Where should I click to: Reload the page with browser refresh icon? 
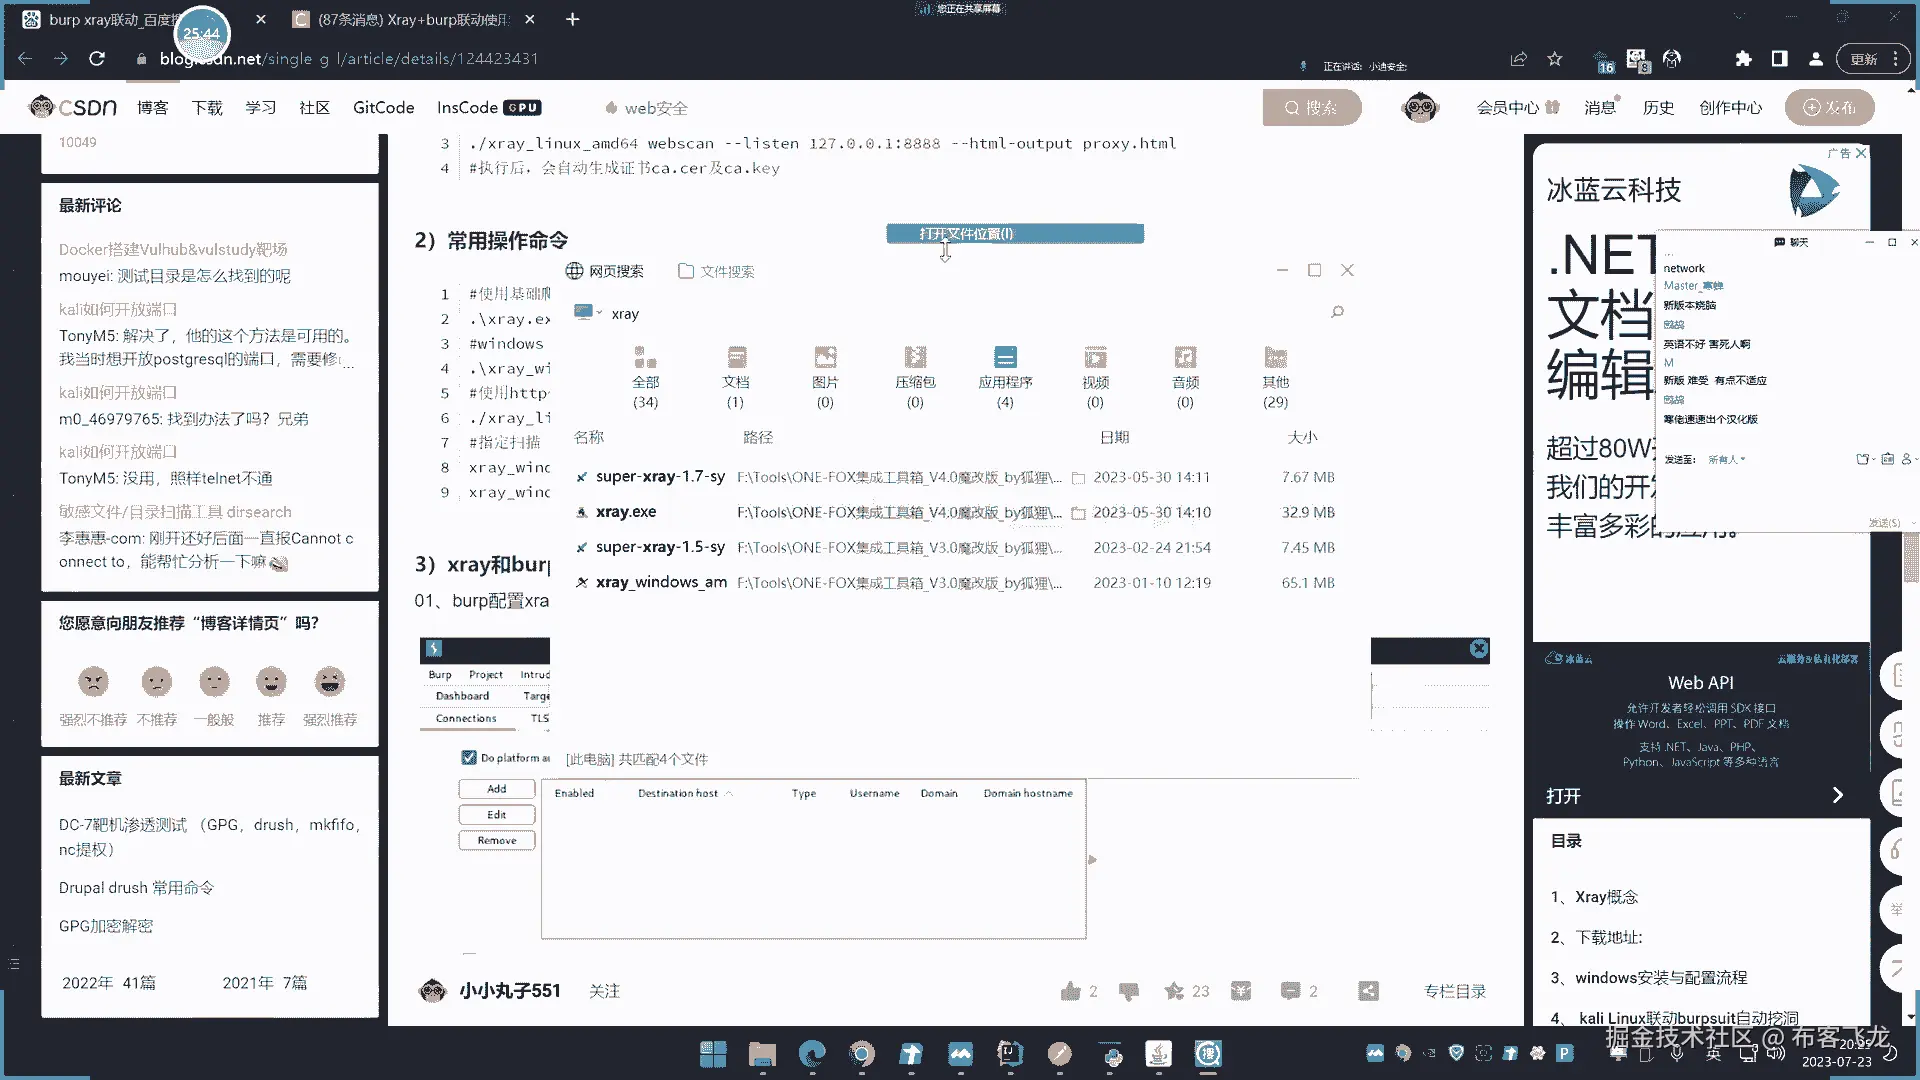pyautogui.click(x=97, y=59)
